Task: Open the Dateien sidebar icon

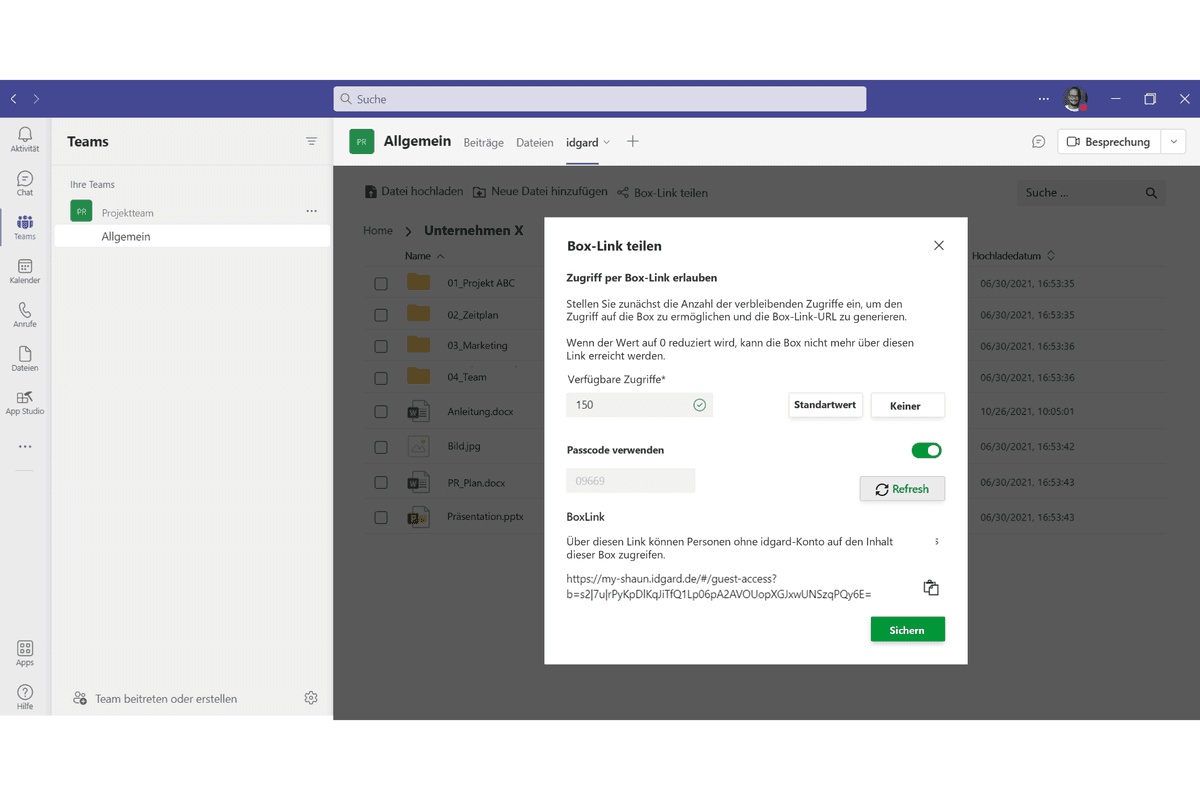Action: (25, 359)
